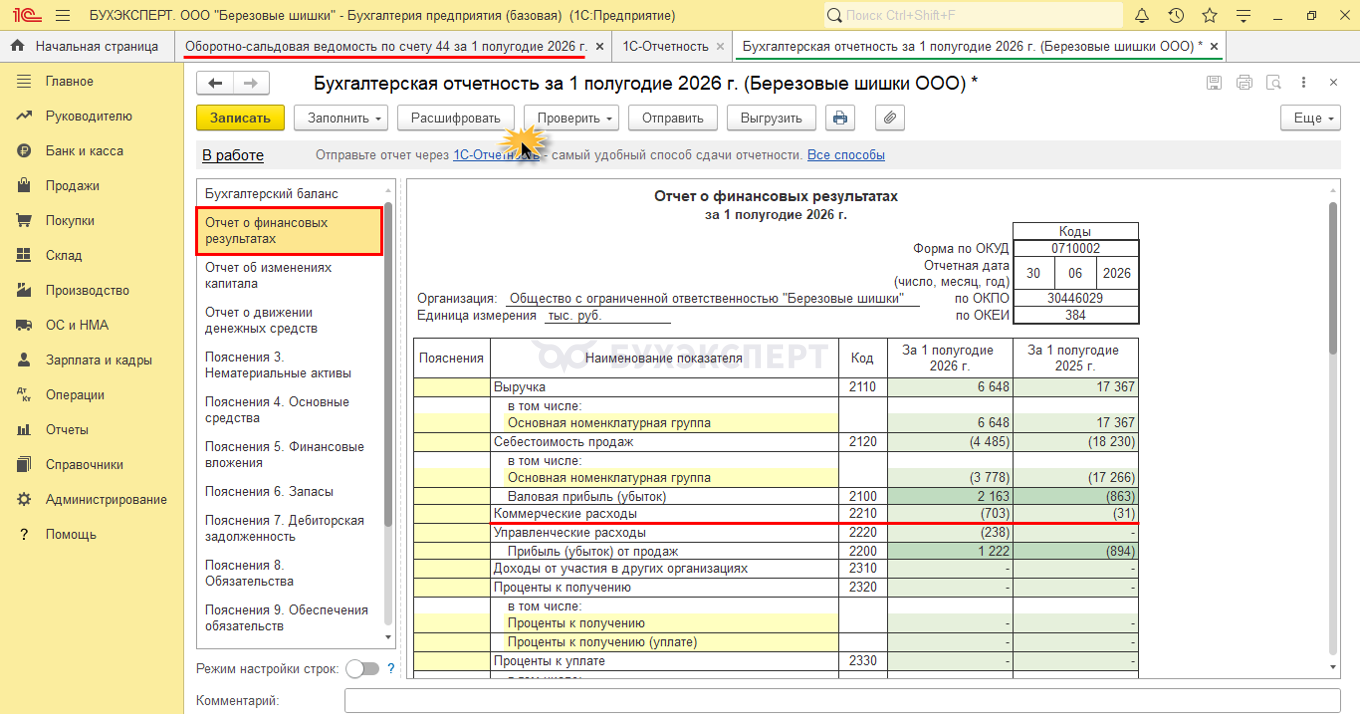Go forward with the right arrow
The width and height of the screenshot is (1360, 714).
click(251, 84)
